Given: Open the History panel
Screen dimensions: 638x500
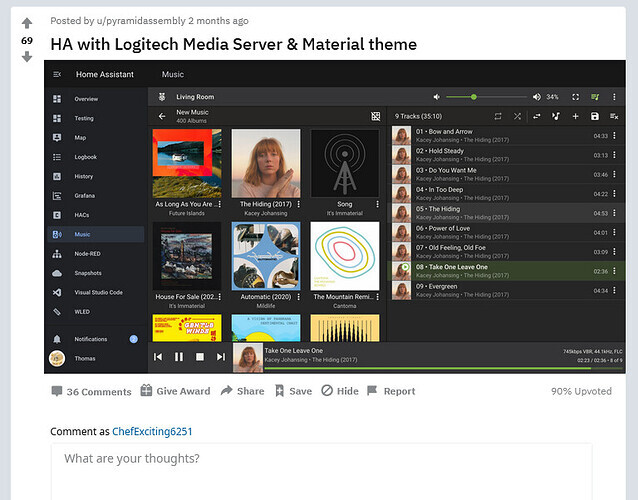Looking at the screenshot, I should click(83, 176).
